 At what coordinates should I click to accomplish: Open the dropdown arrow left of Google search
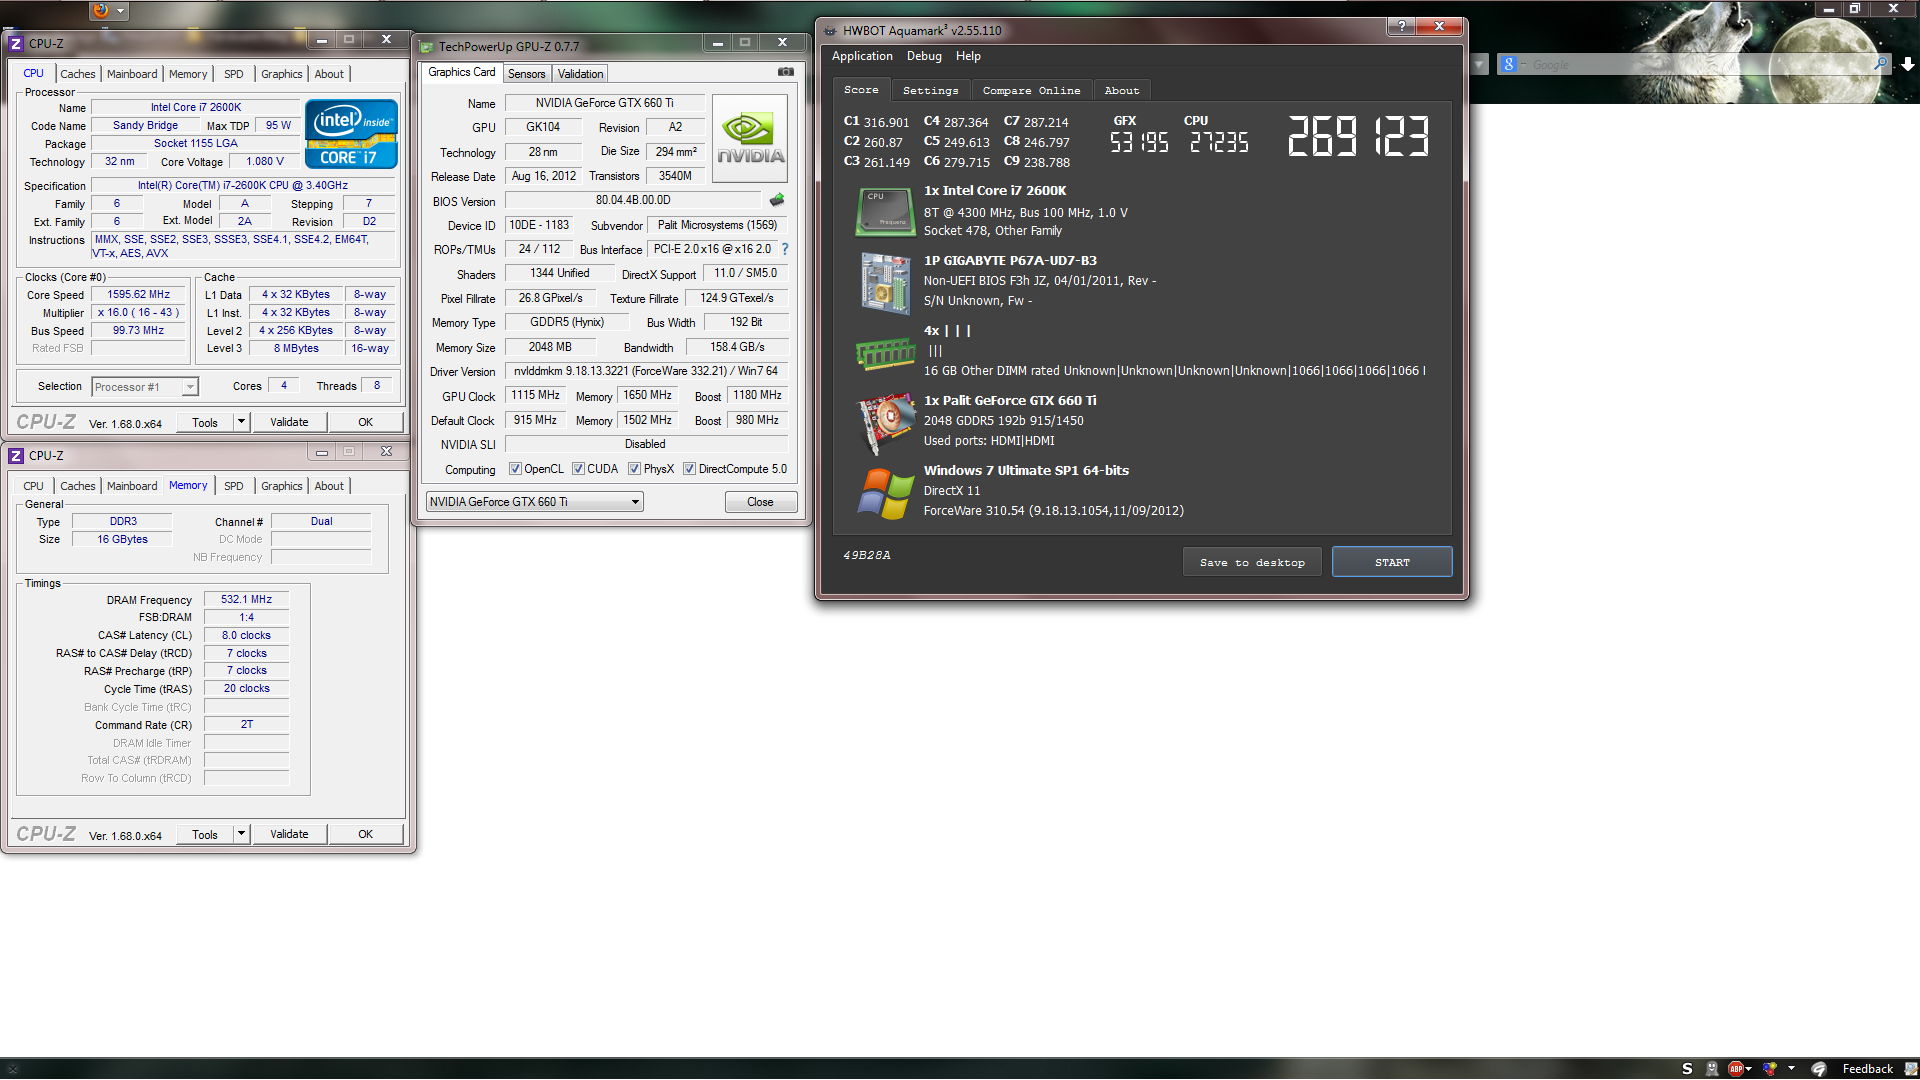(x=1479, y=64)
